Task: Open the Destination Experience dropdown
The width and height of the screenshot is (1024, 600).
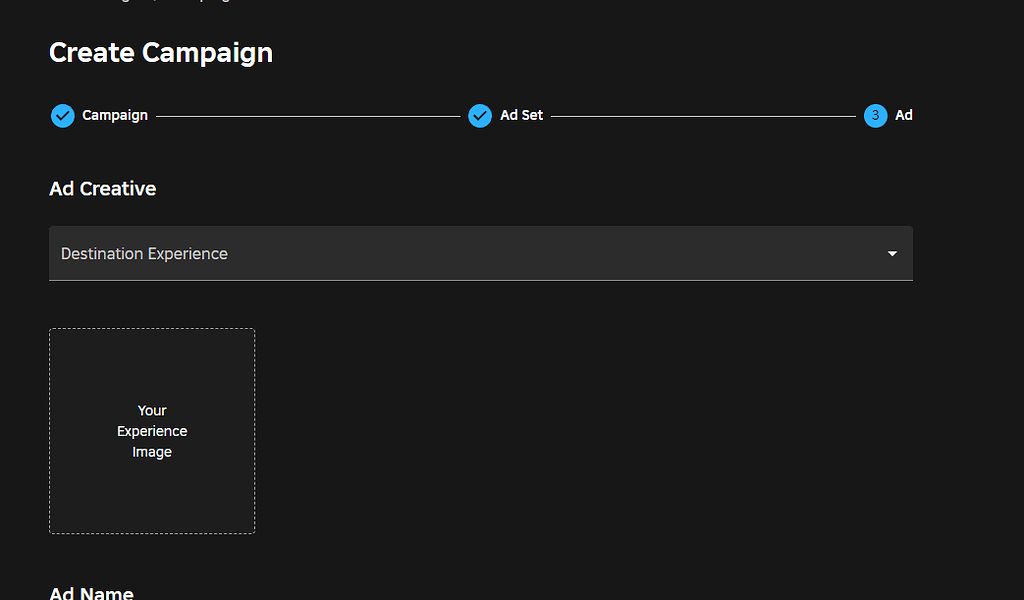Action: 480,254
